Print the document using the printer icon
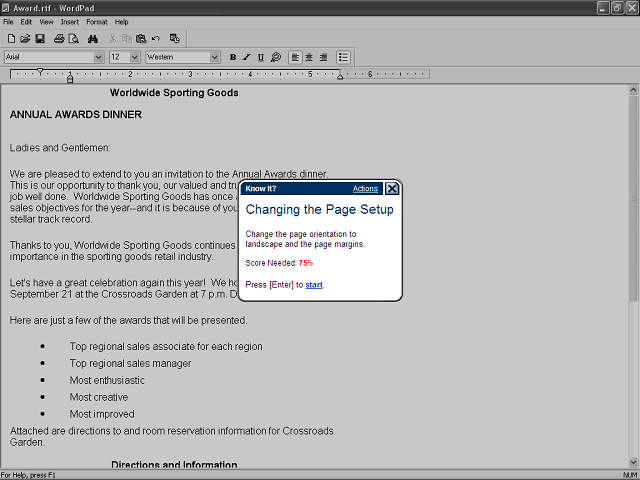This screenshot has width=640, height=480. [x=59, y=39]
